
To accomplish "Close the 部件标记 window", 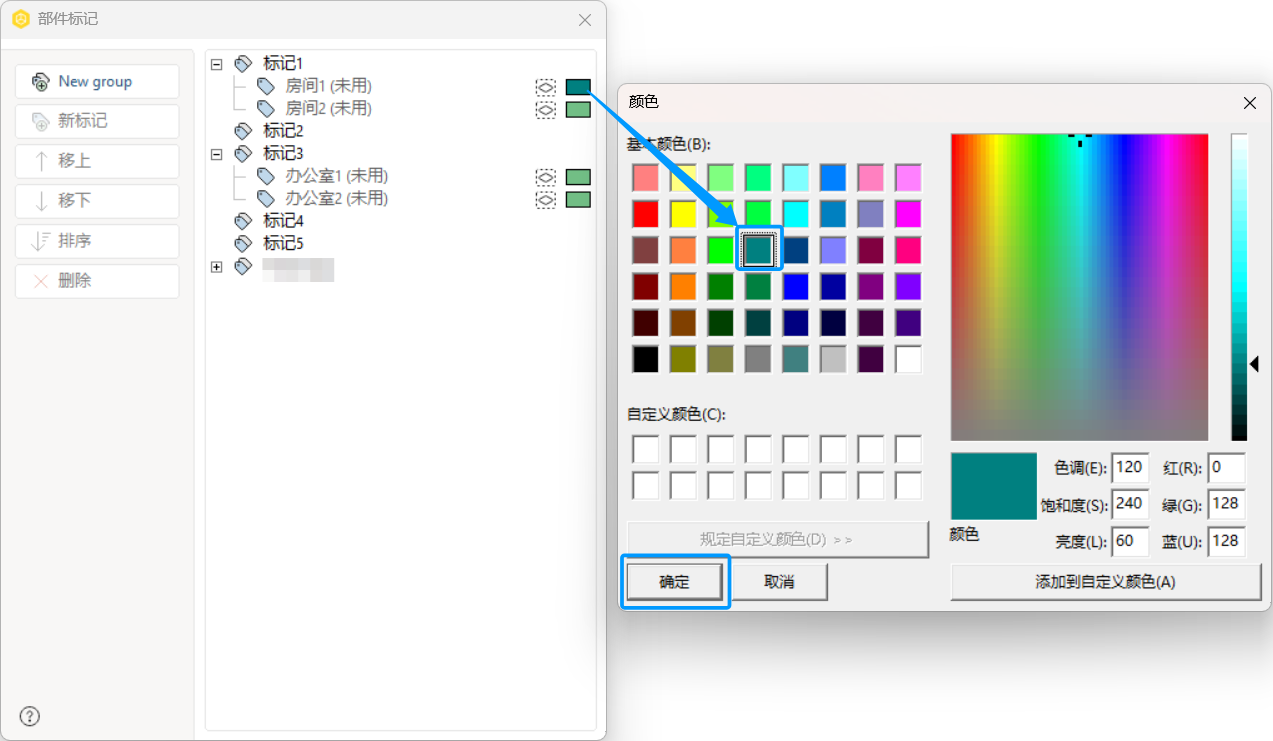I will [x=585, y=20].
